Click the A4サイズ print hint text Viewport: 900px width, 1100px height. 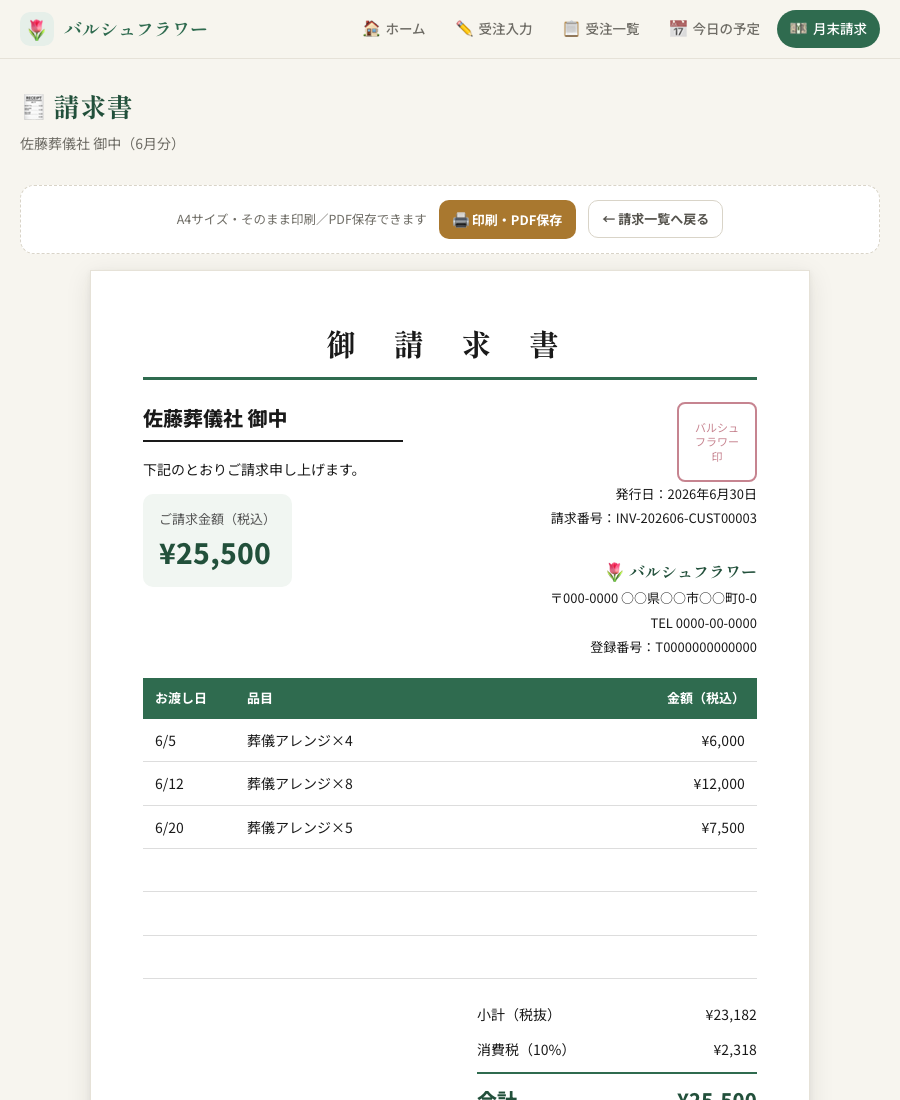point(302,220)
